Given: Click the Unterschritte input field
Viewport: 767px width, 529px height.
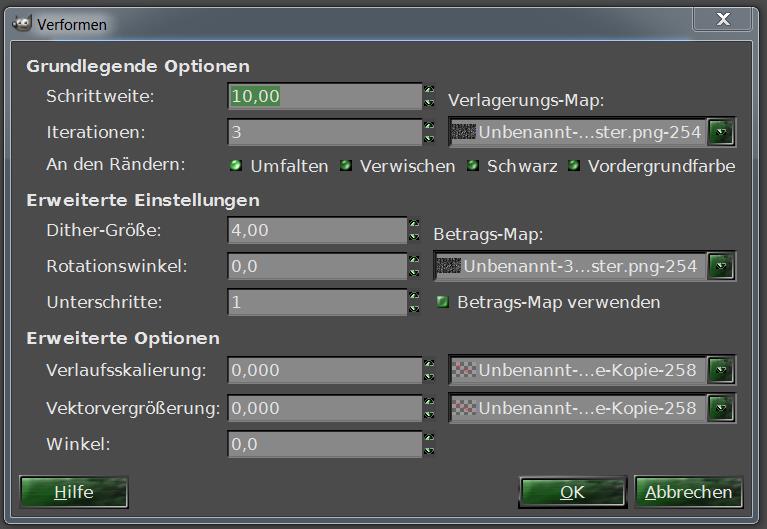Looking at the screenshot, I should [317, 302].
